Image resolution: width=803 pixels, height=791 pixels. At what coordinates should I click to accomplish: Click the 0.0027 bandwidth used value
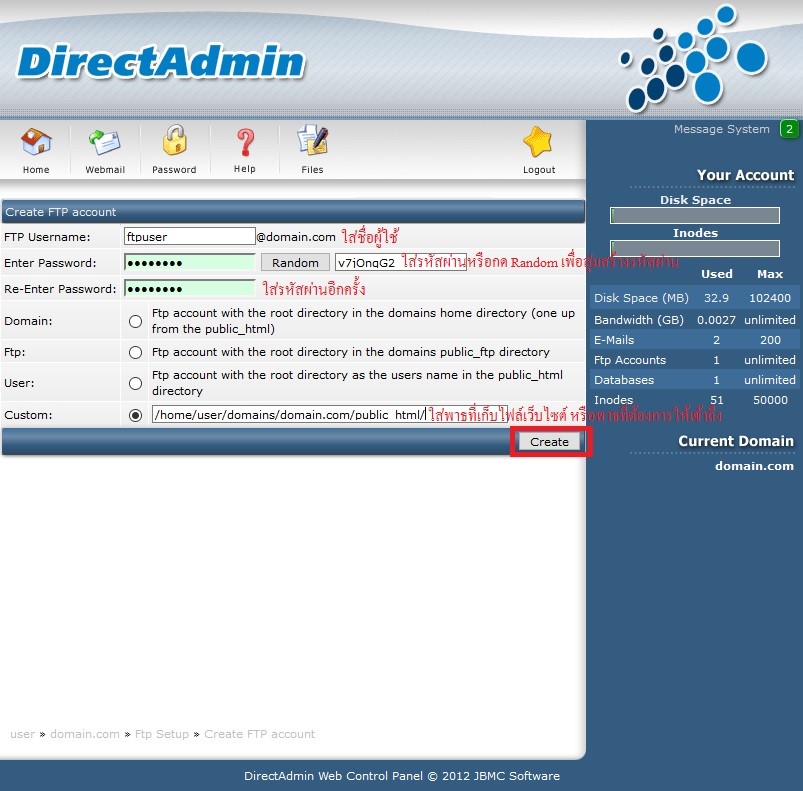tap(716, 320)
